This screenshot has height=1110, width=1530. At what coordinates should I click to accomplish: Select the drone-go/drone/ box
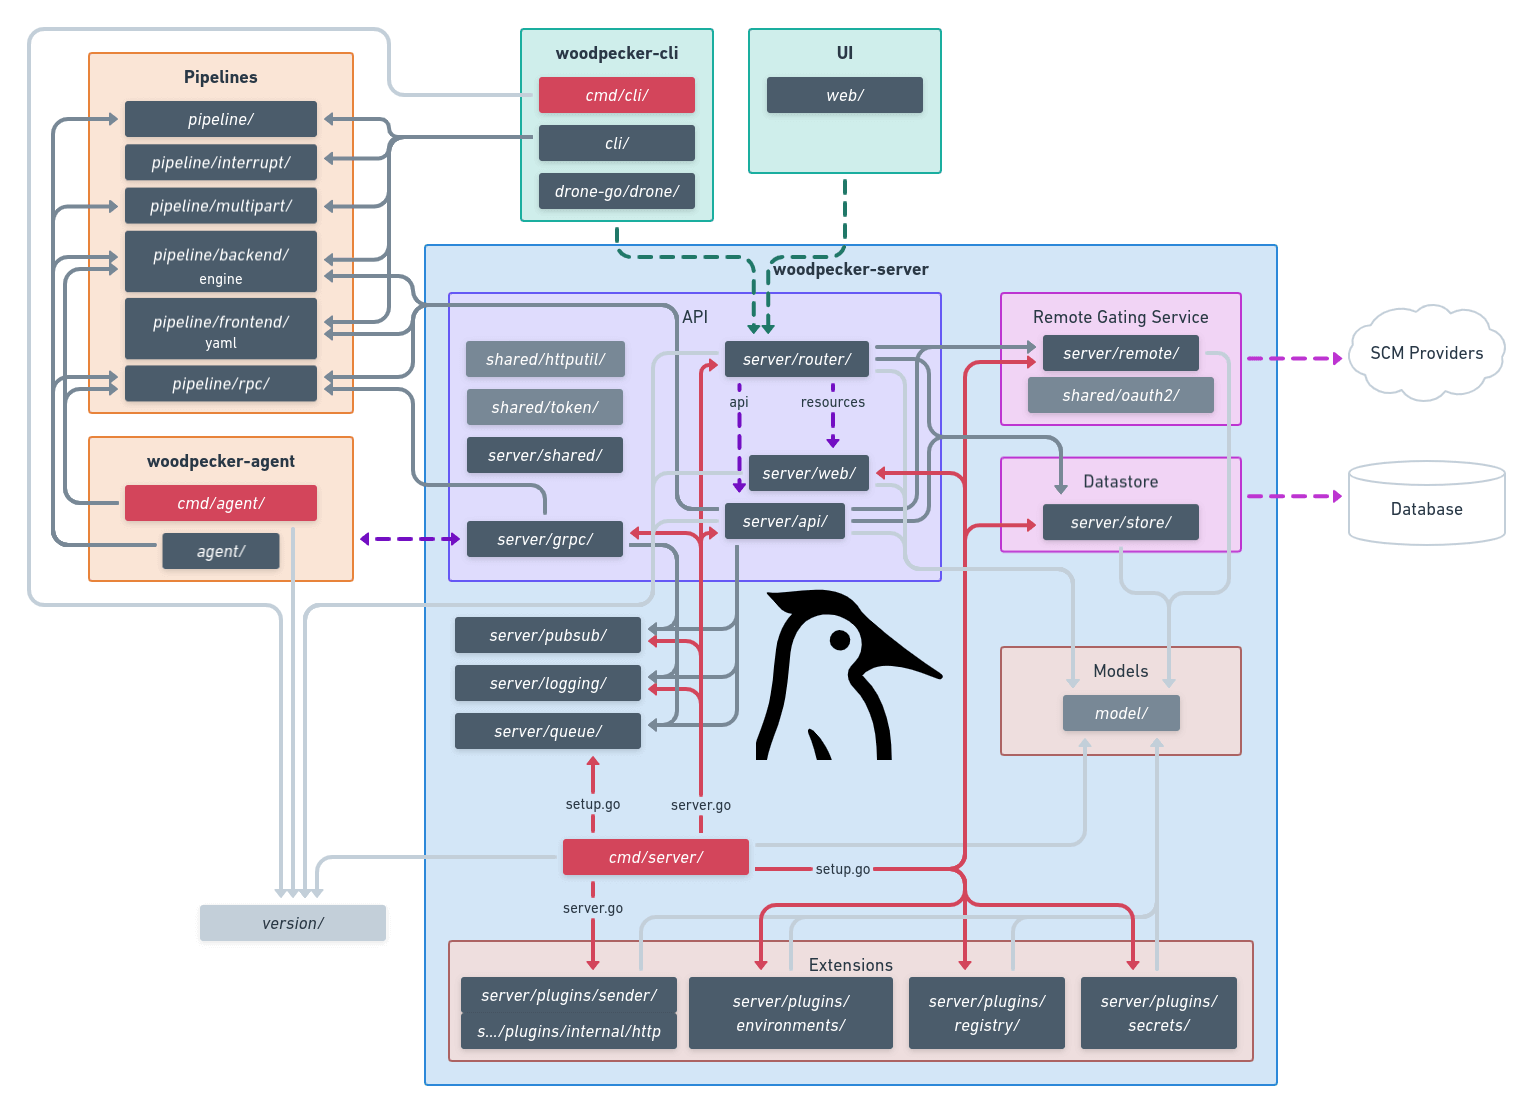pos(617,191)
